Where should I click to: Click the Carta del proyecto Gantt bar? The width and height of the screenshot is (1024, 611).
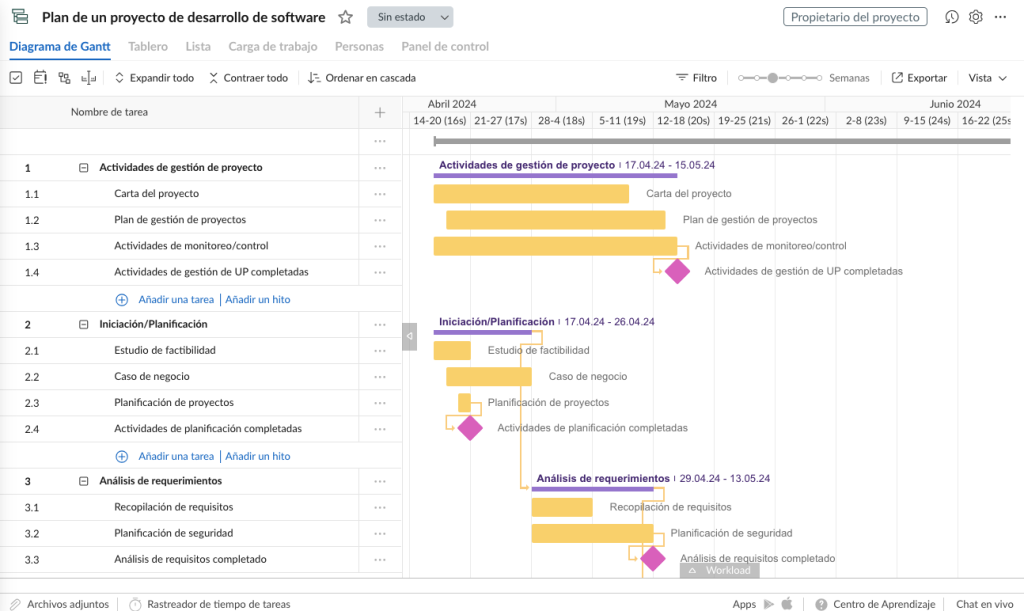click(x=531, y=194)
